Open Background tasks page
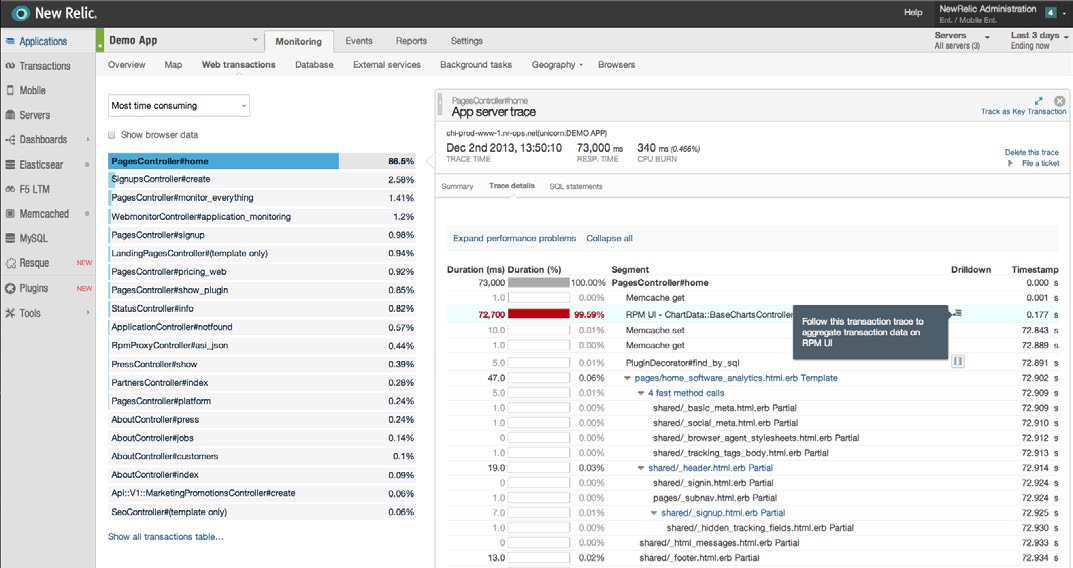This screenshot has width=1073, height=568. tap(476, 64)
